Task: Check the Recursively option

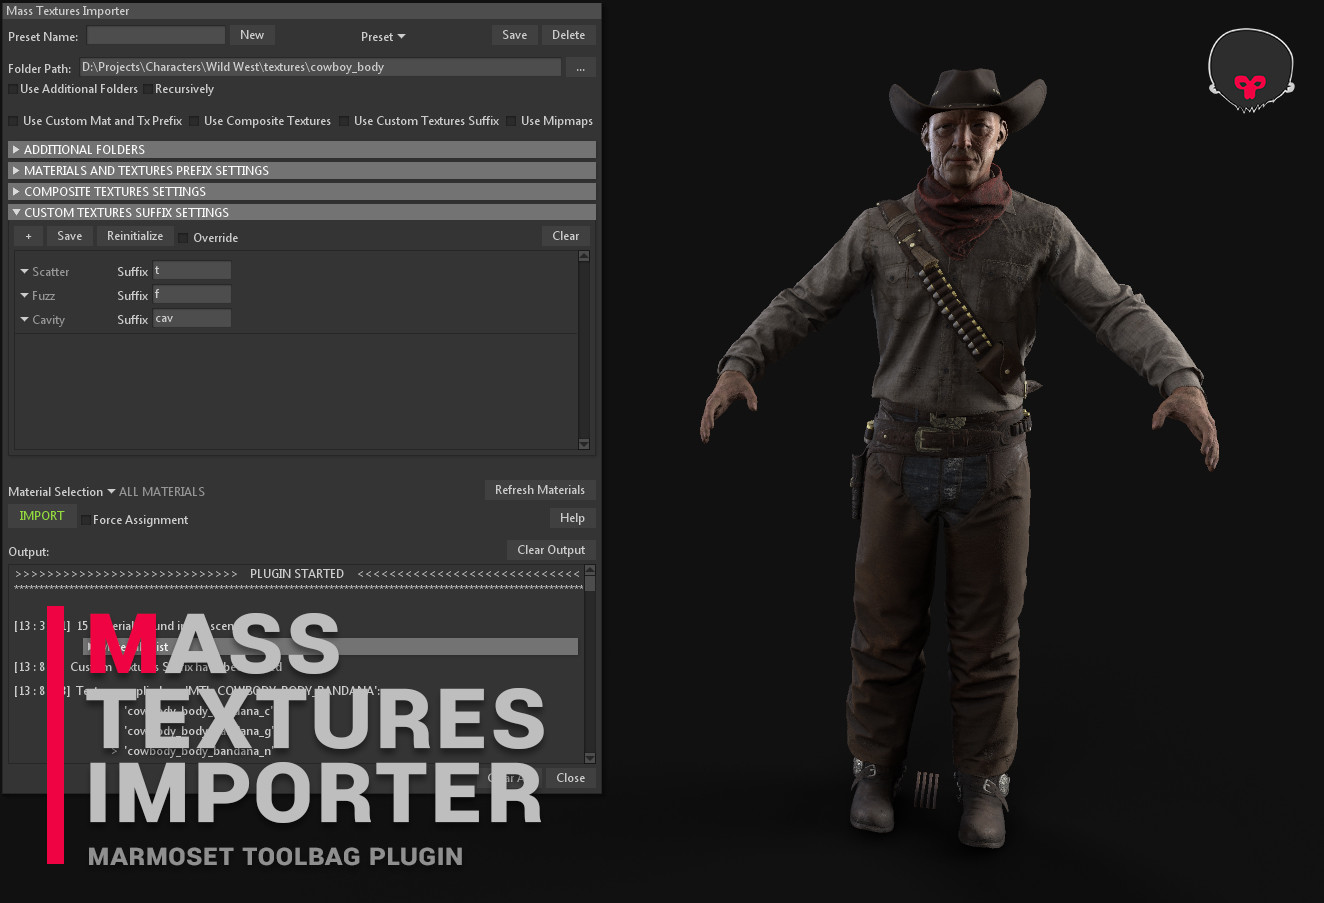Action: tap(147, 88)
